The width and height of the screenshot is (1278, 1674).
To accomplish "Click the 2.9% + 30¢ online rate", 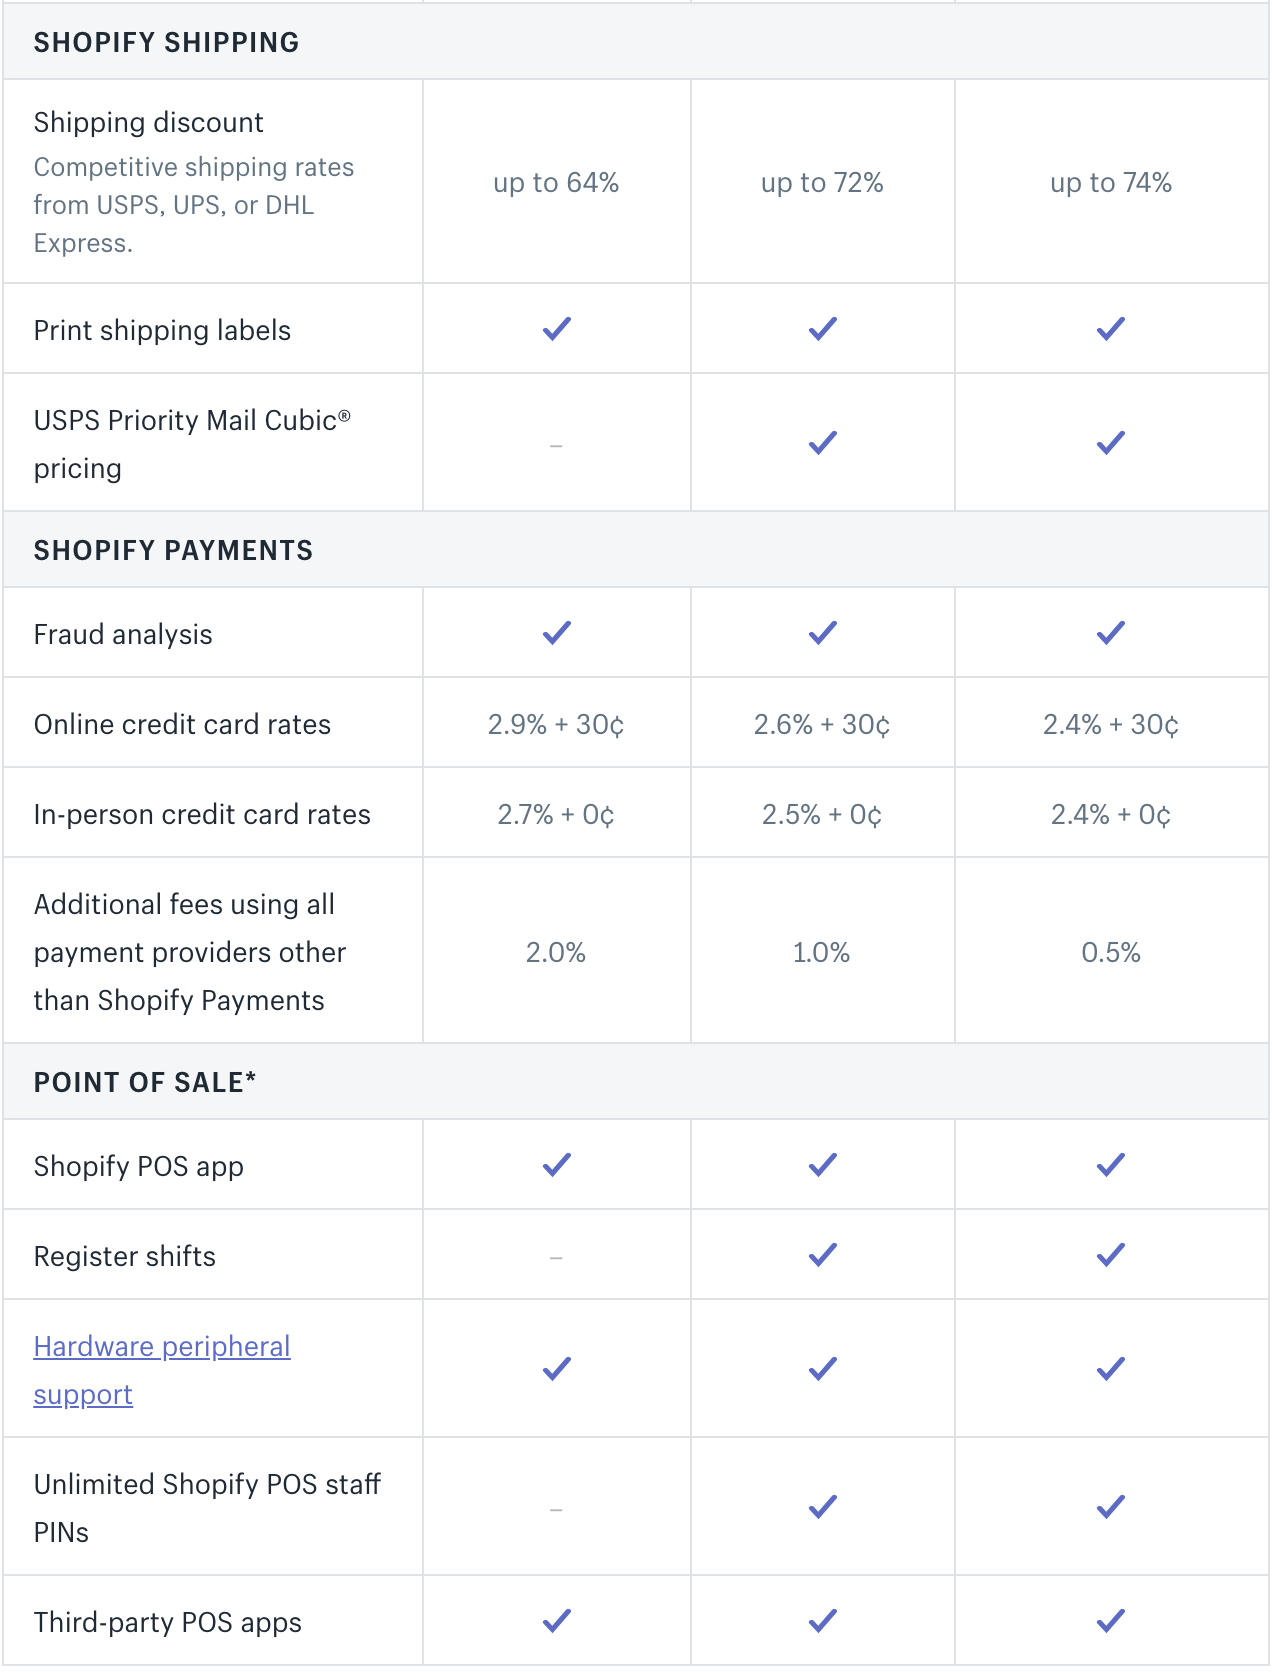I will pos(556,725).
